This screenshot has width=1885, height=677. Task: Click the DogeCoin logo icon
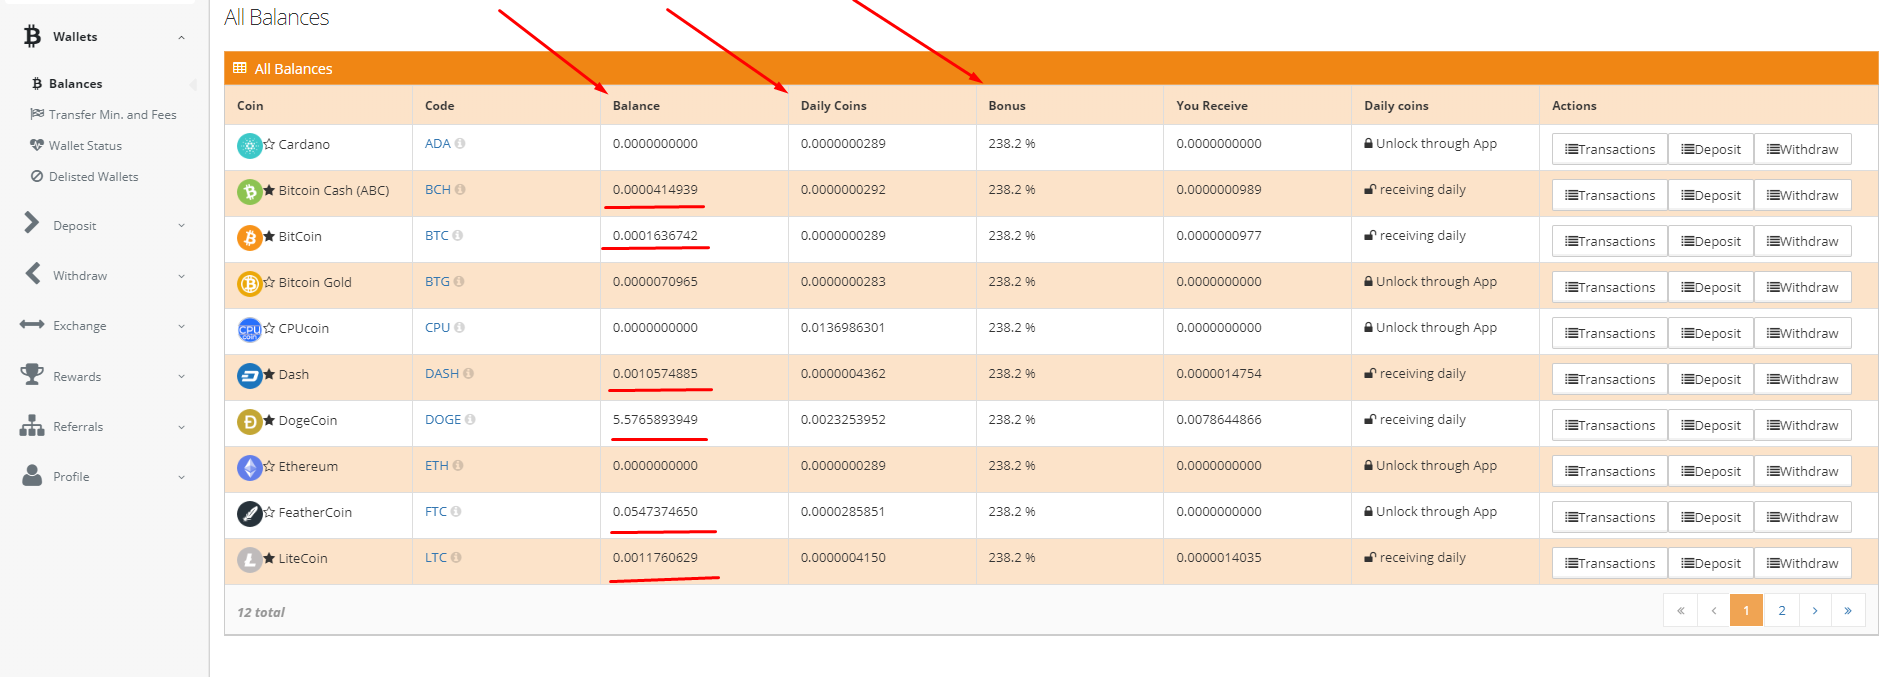pos(249,422)
